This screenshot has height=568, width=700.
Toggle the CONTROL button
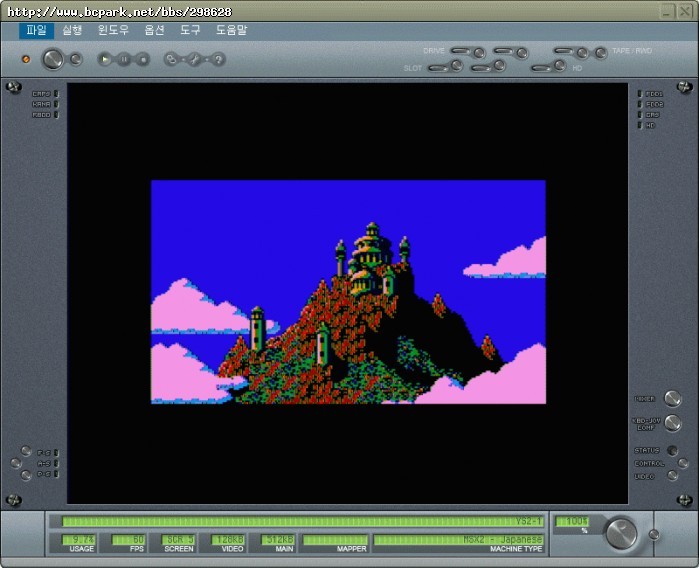tap(683, 463)
